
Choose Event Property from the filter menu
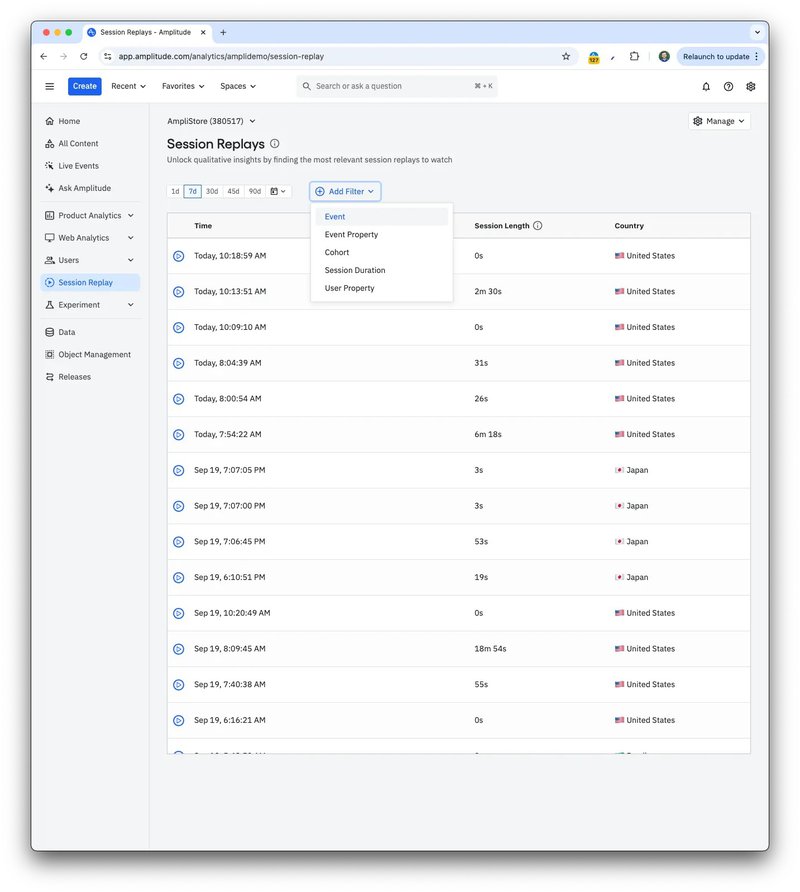351,235
